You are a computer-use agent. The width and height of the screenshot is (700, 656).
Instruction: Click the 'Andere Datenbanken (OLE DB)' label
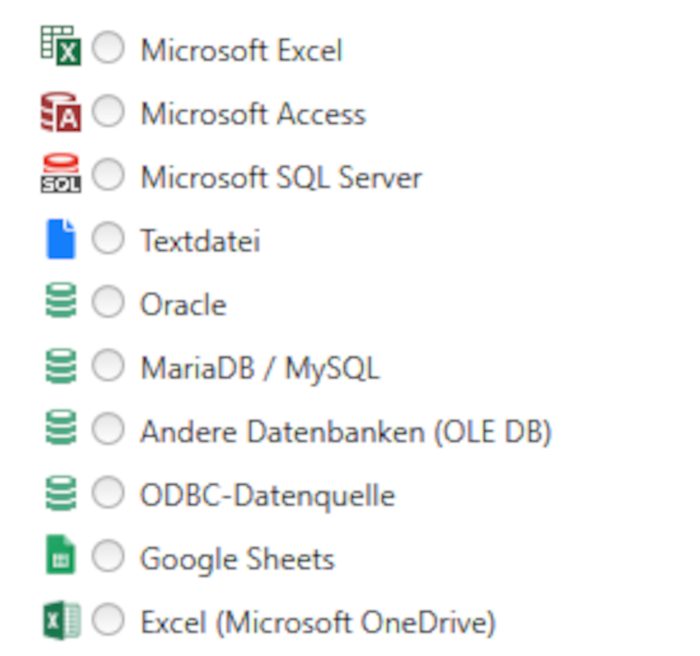click(346, 432)
